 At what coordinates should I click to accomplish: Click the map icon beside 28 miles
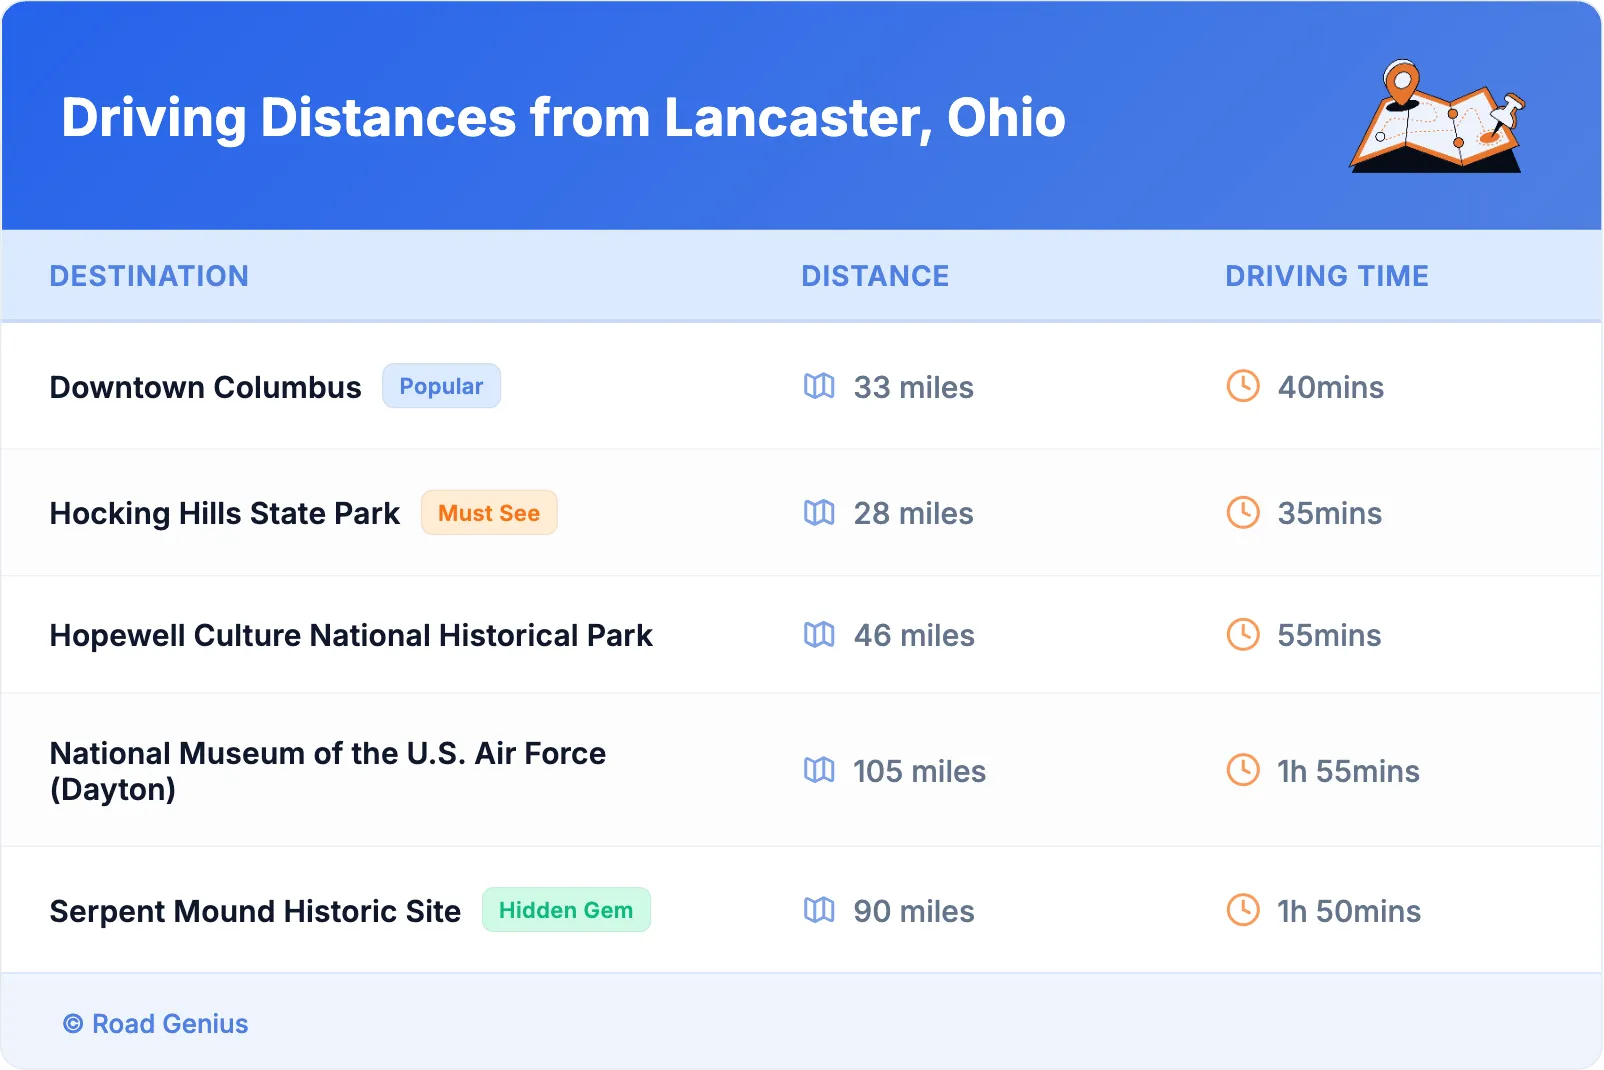(x=819, y=513)
